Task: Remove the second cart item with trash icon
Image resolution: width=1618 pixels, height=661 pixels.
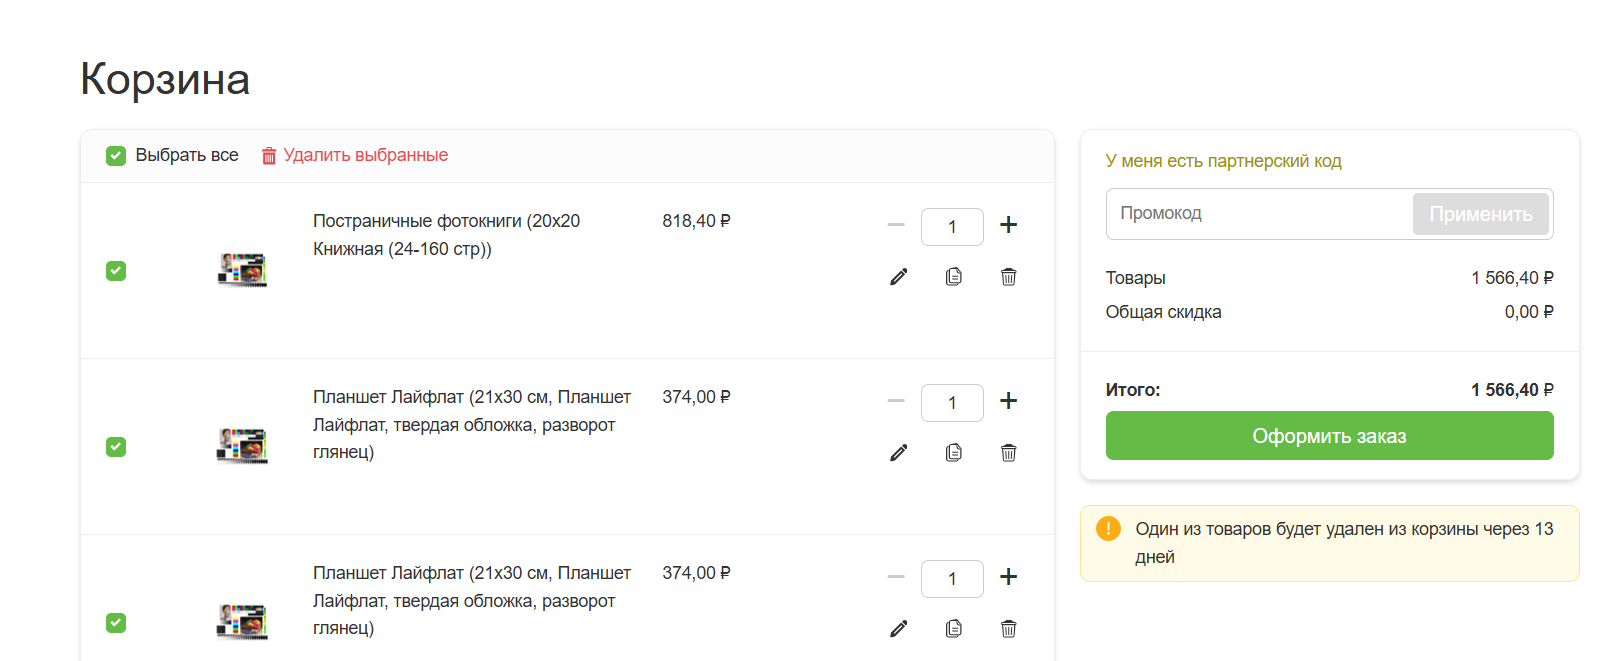Action: (x=1008, y=453)
